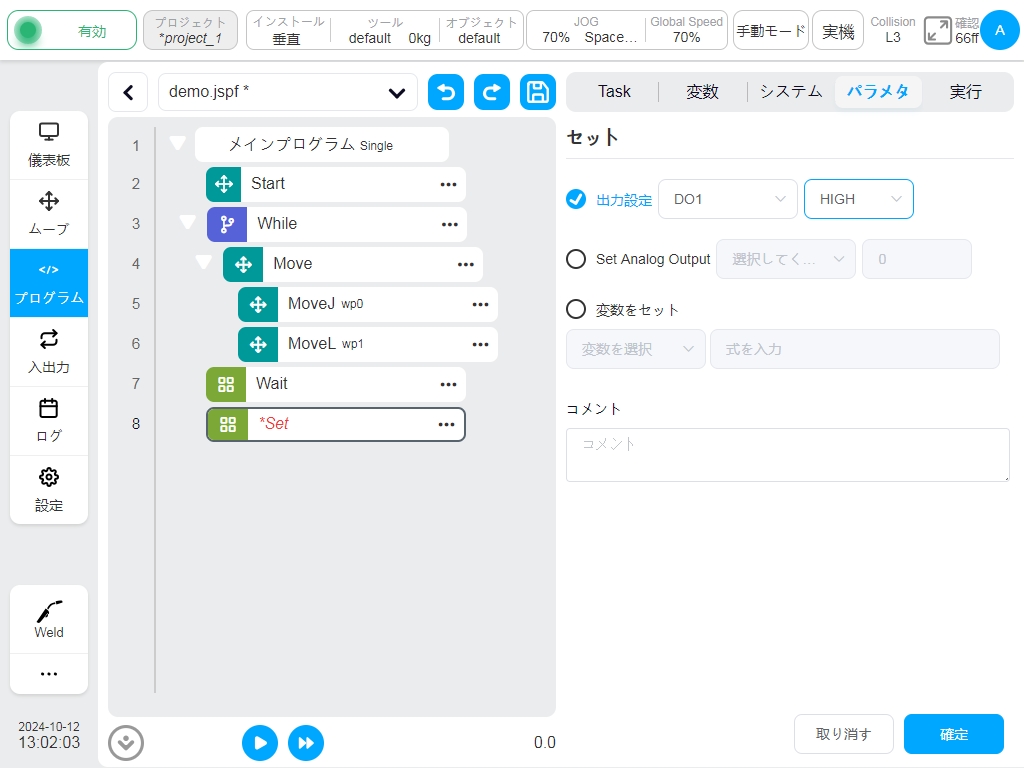
Task: Click the 手動モード mode button
Action: [x=771, y=31]
